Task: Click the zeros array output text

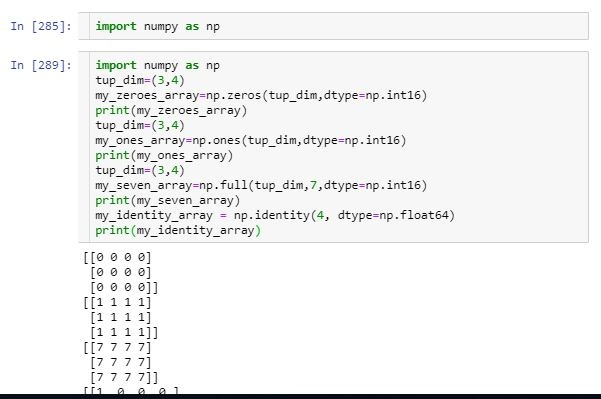Action: [x=120, y=272]
